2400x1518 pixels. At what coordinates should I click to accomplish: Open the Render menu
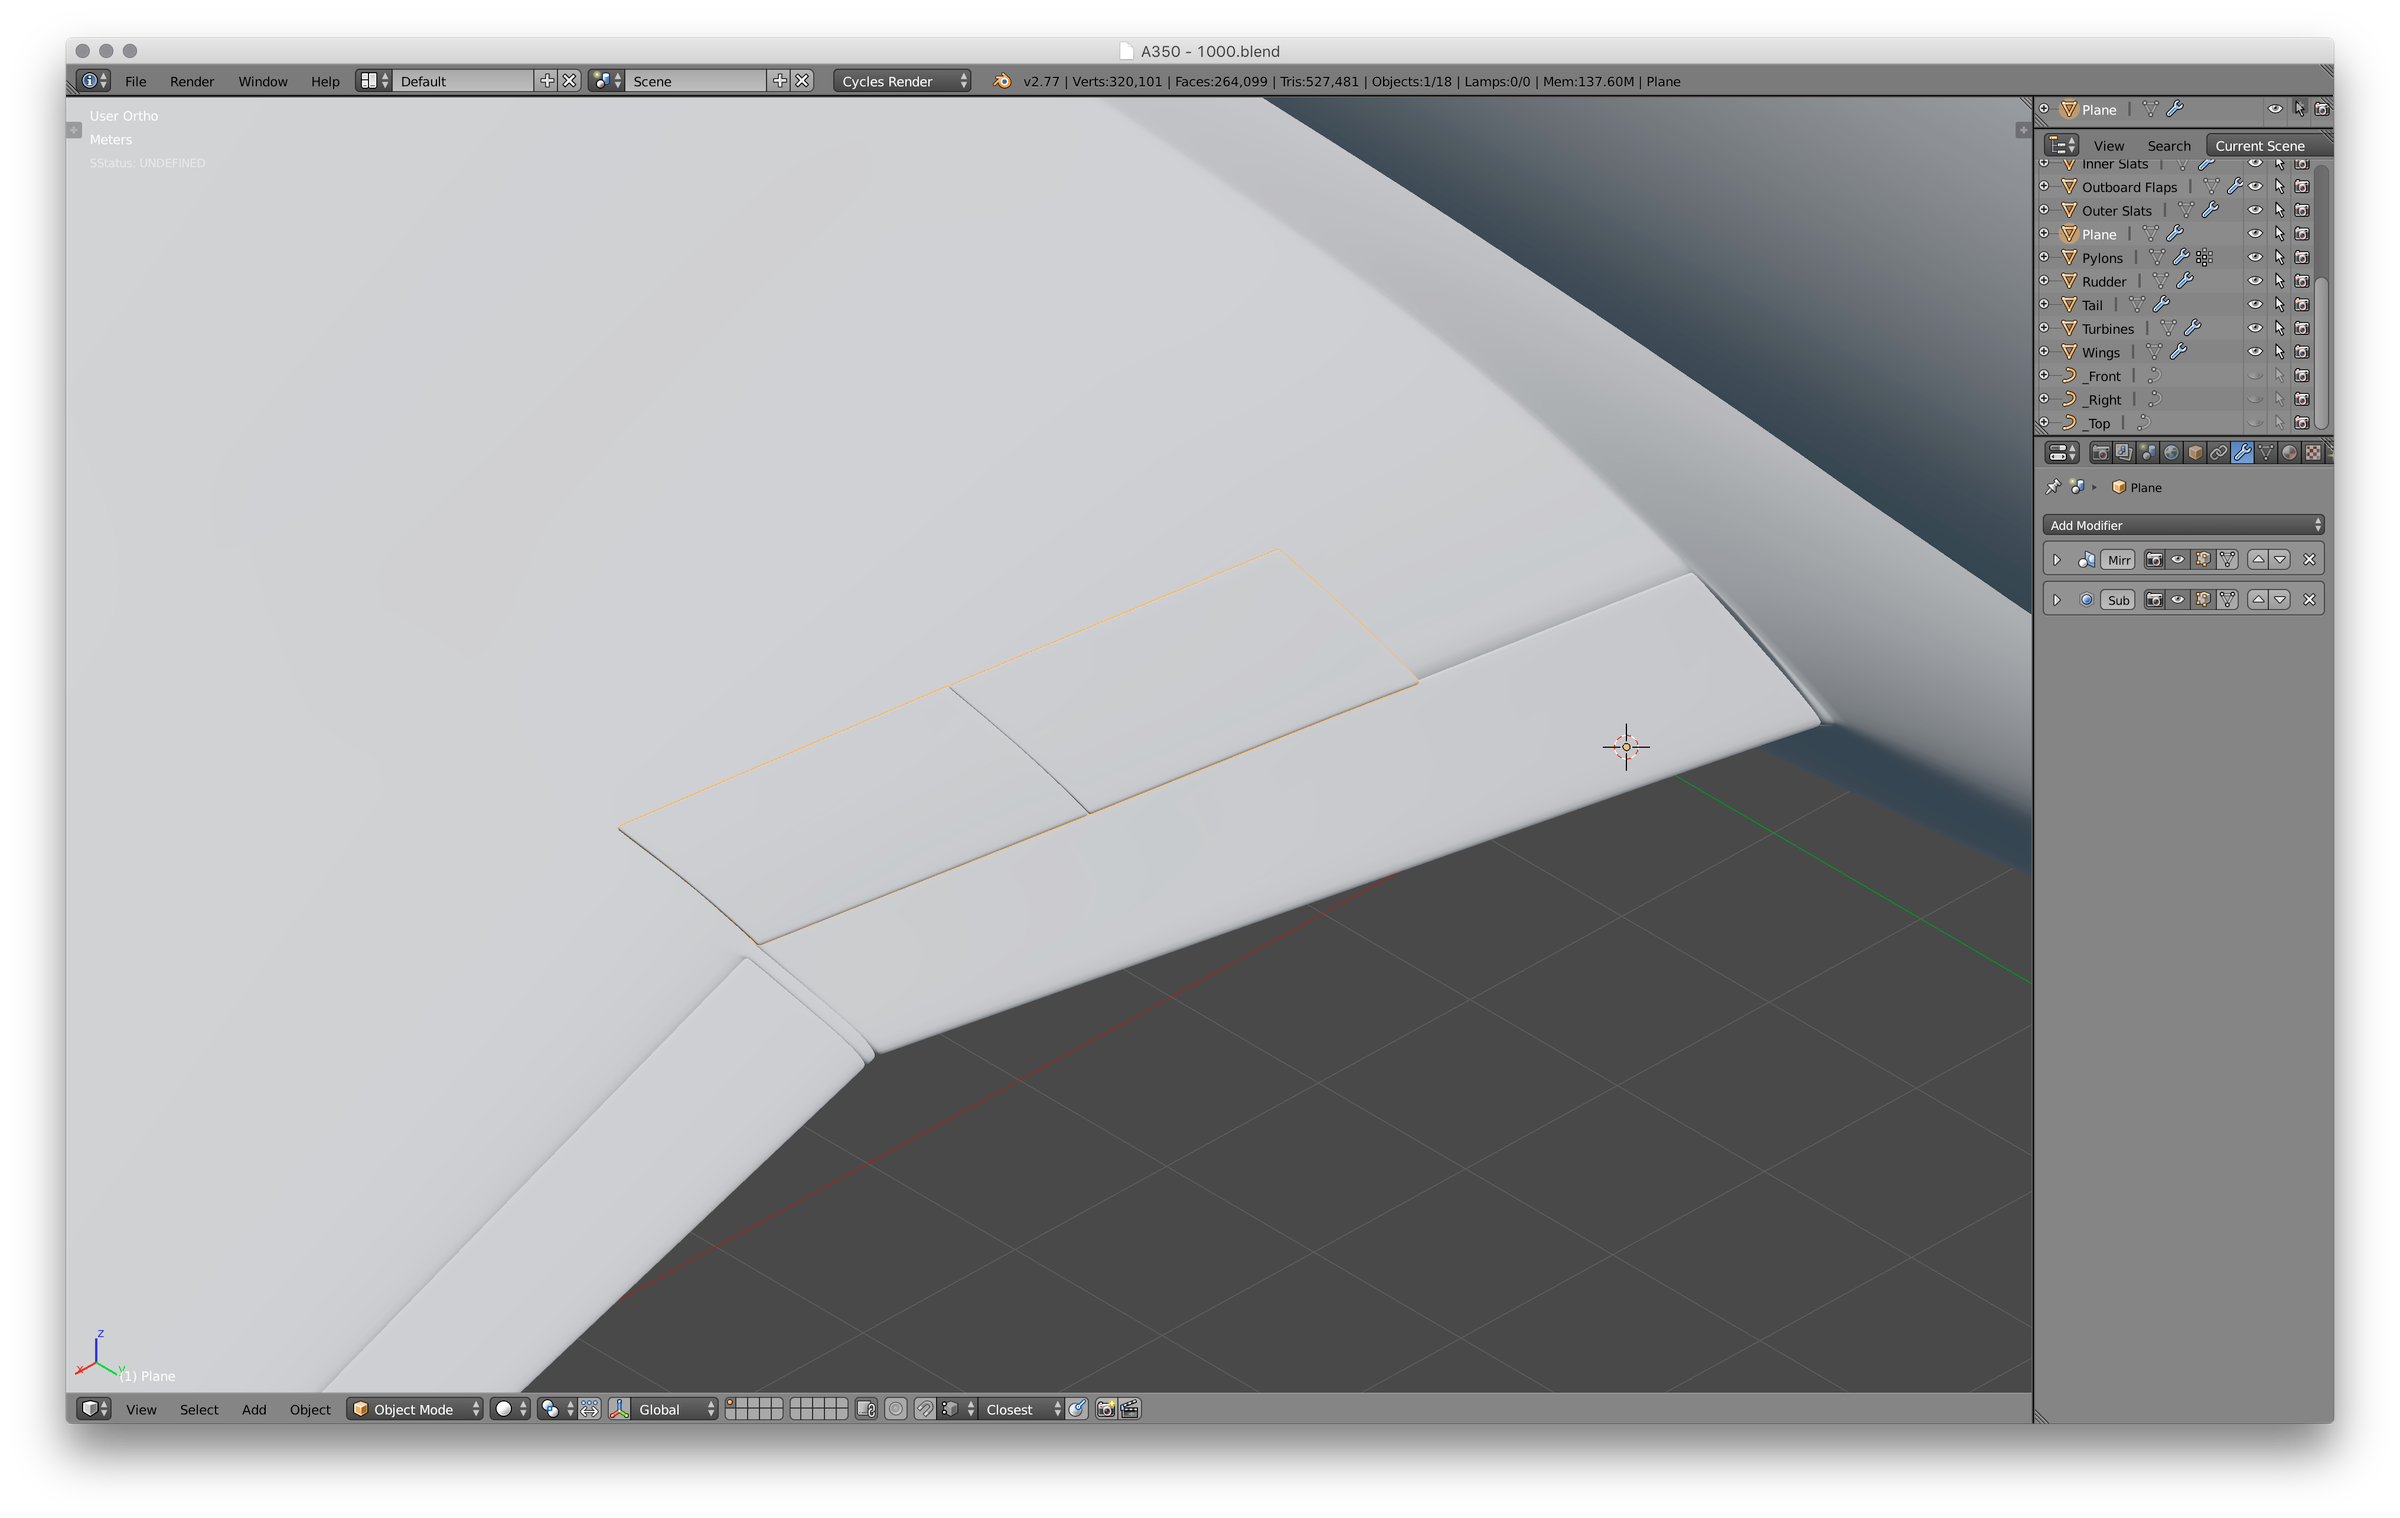tap(191, 81)
